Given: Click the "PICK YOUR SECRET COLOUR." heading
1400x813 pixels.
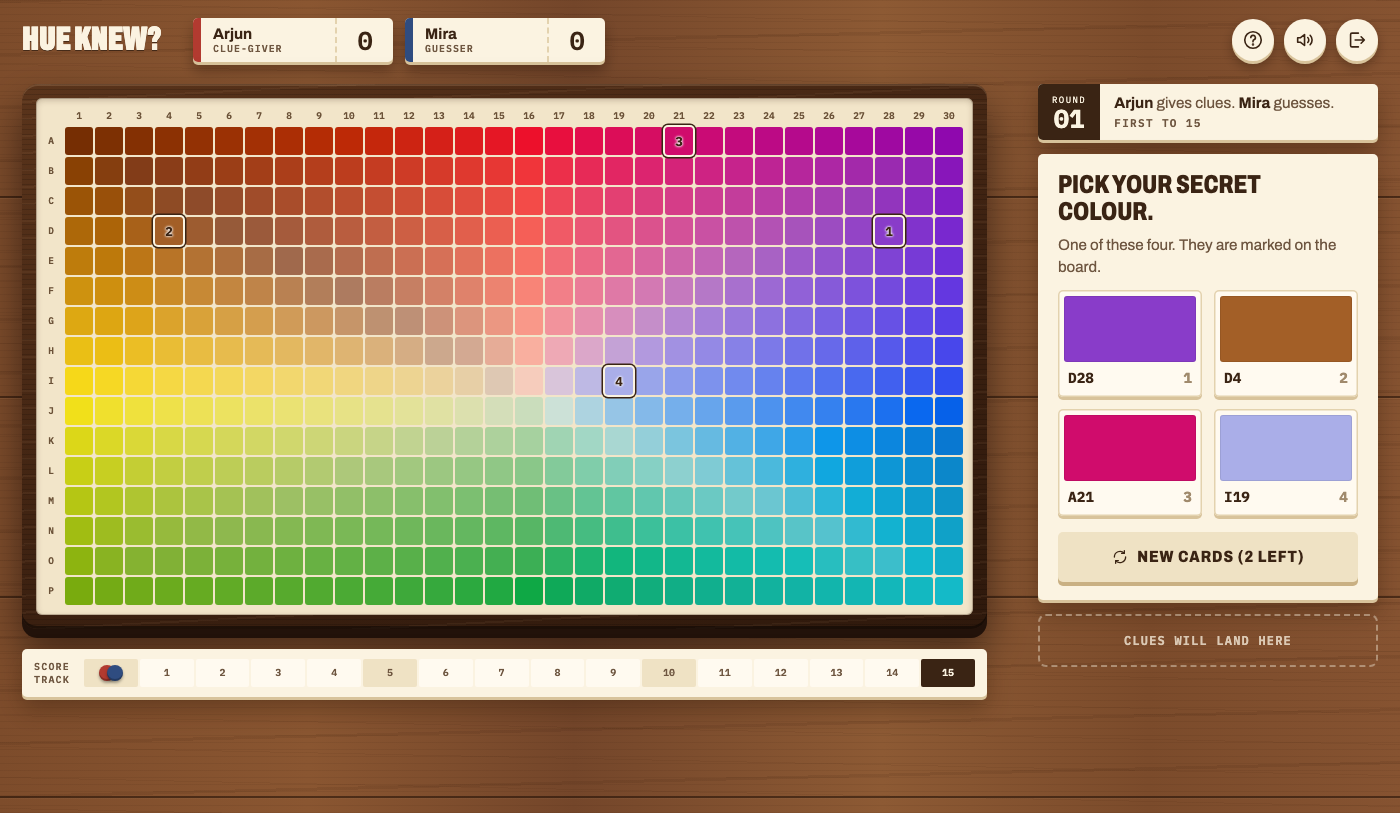Looking at the screenshot, I should (x=1159, y=198).
